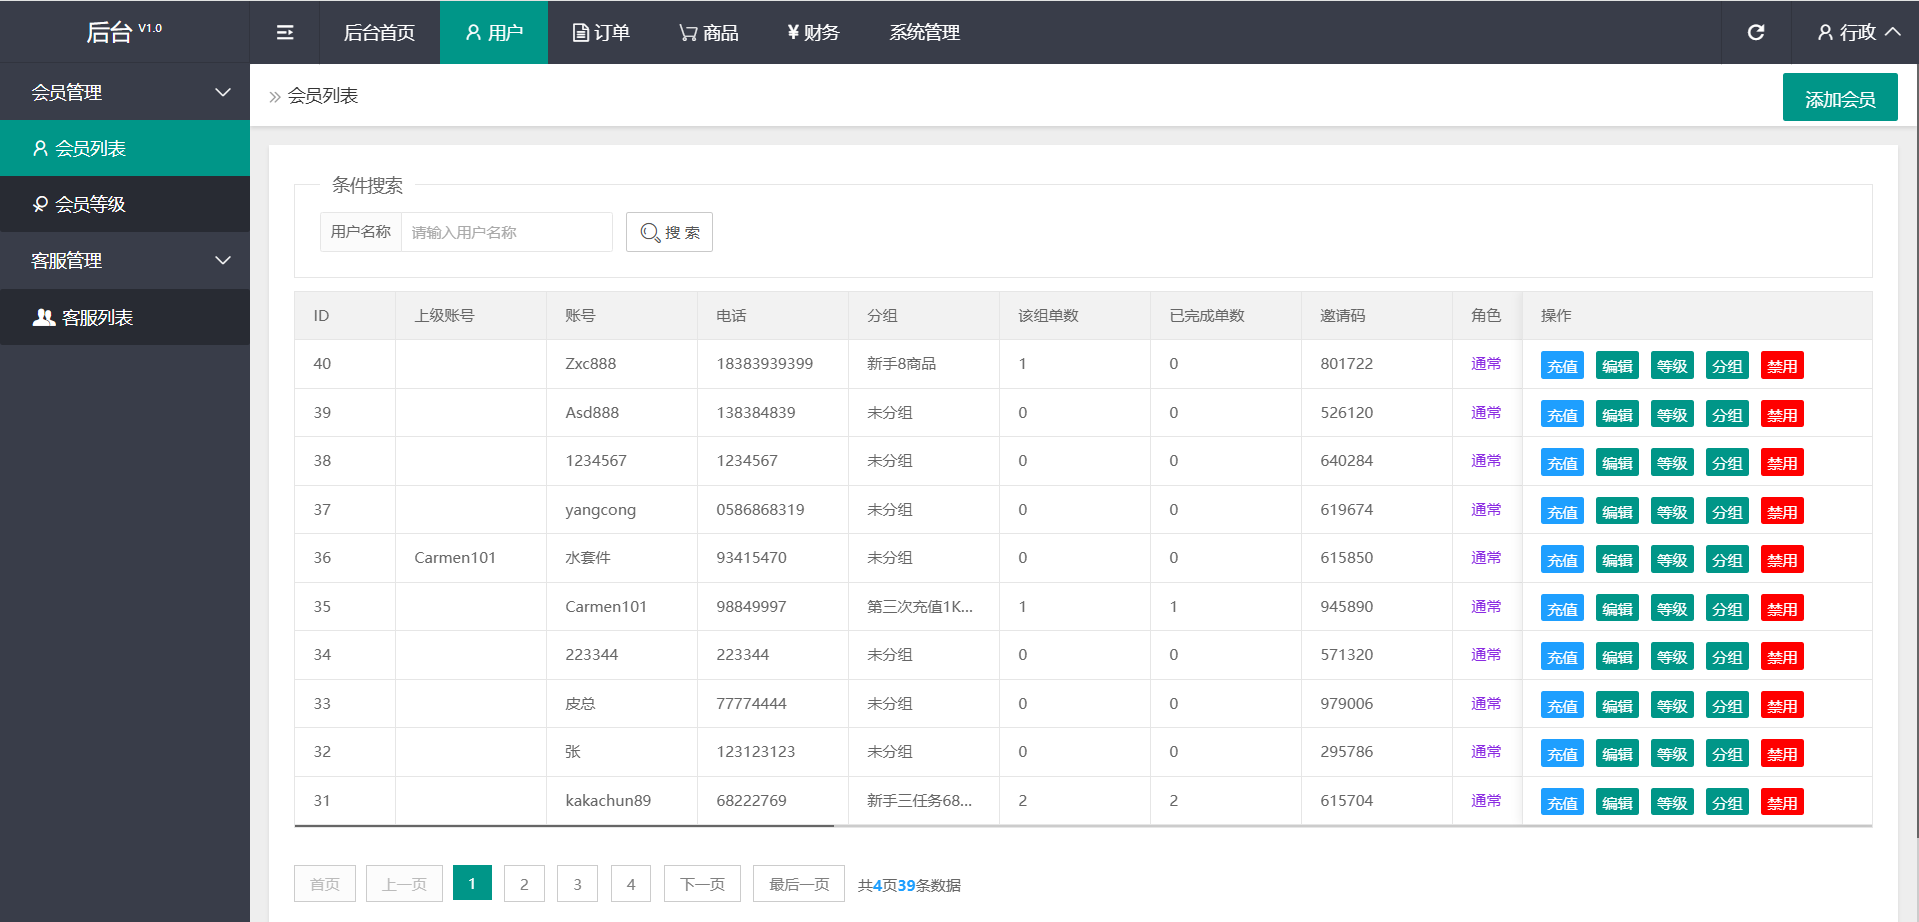The width and height of the screenshot is (1919, 922).
Task: Click 充值 for user Zxc888
Action: (x=1561, y=366)
